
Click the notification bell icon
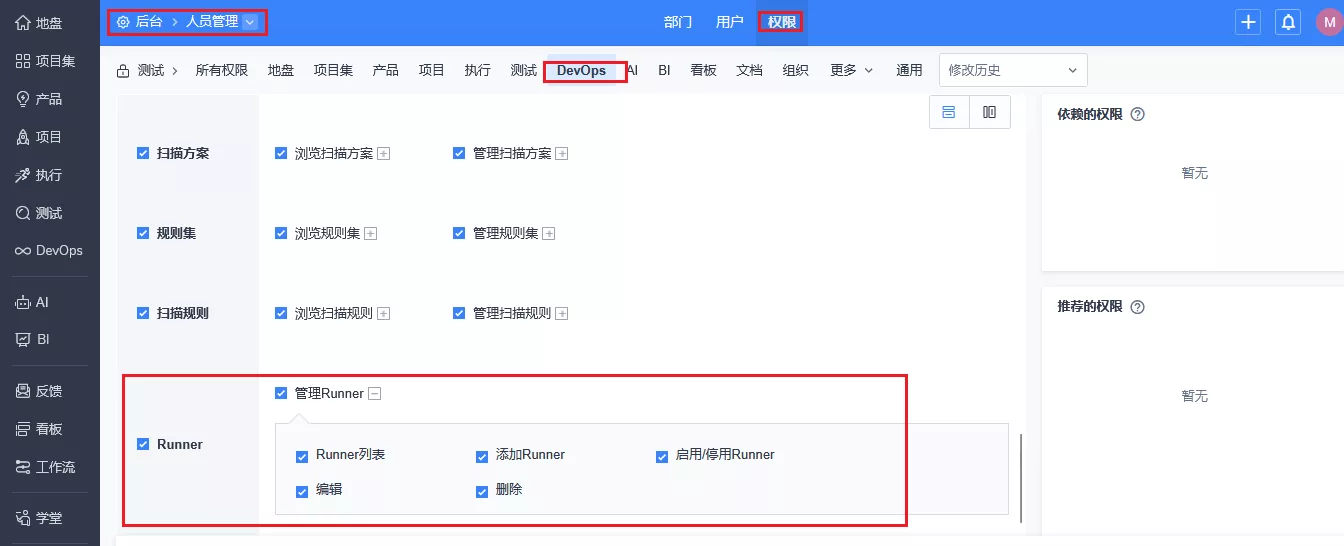[1289, 22]
